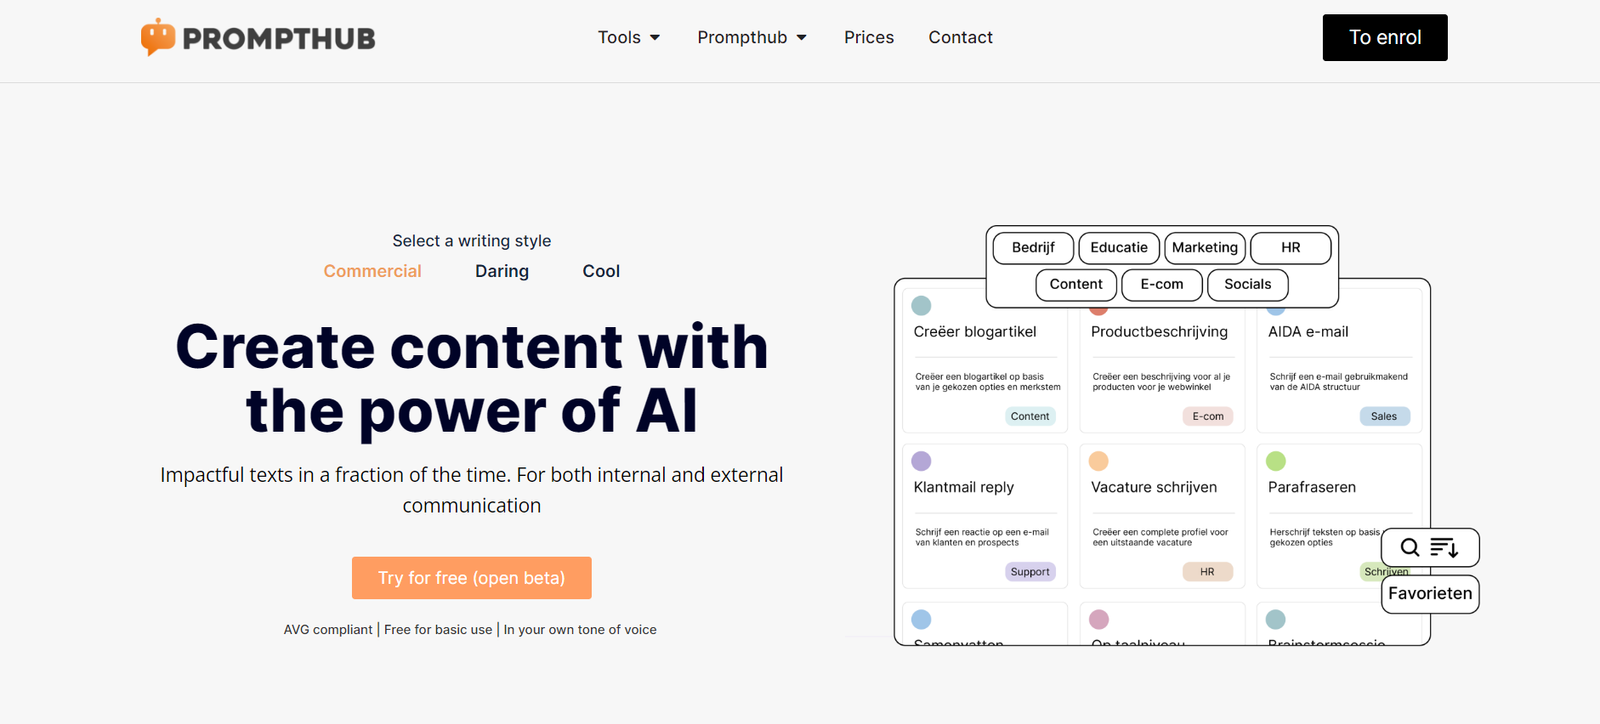Image resolution: width=1600 pixels, height=724 pixels.
Task: Open the Contact menu item
Action: point(960,37)
